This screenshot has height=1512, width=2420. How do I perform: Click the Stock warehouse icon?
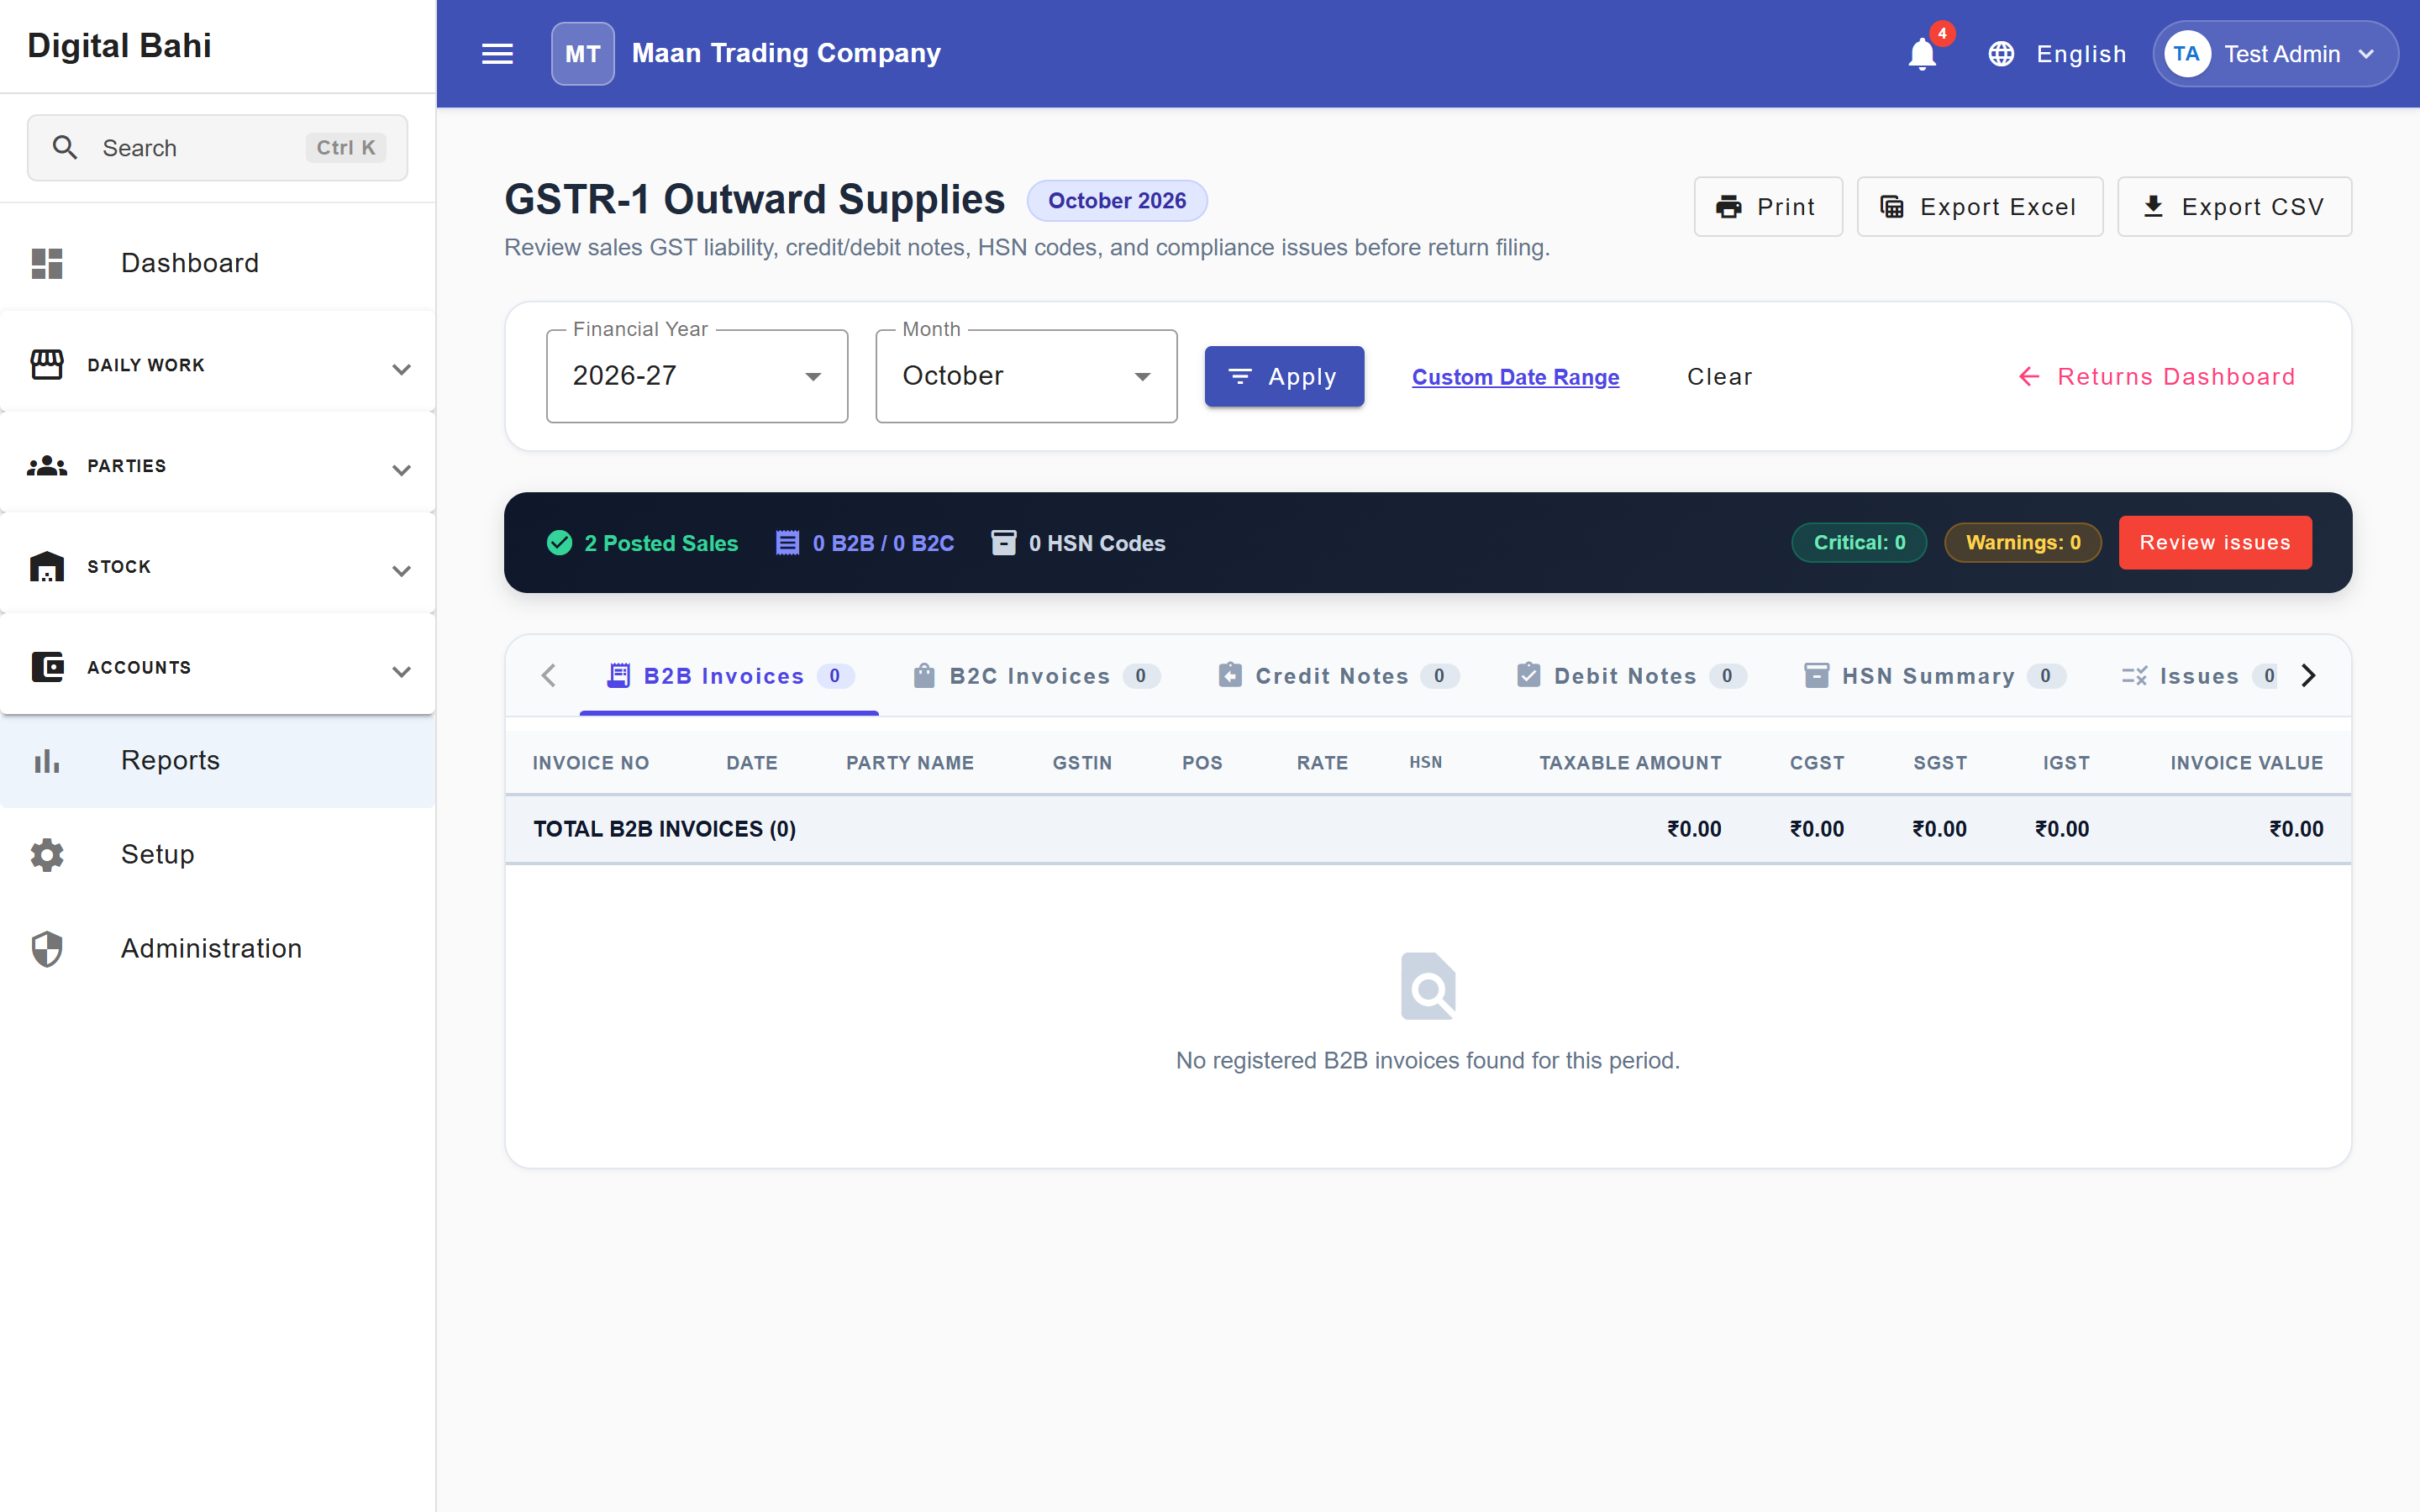[47, 567]
